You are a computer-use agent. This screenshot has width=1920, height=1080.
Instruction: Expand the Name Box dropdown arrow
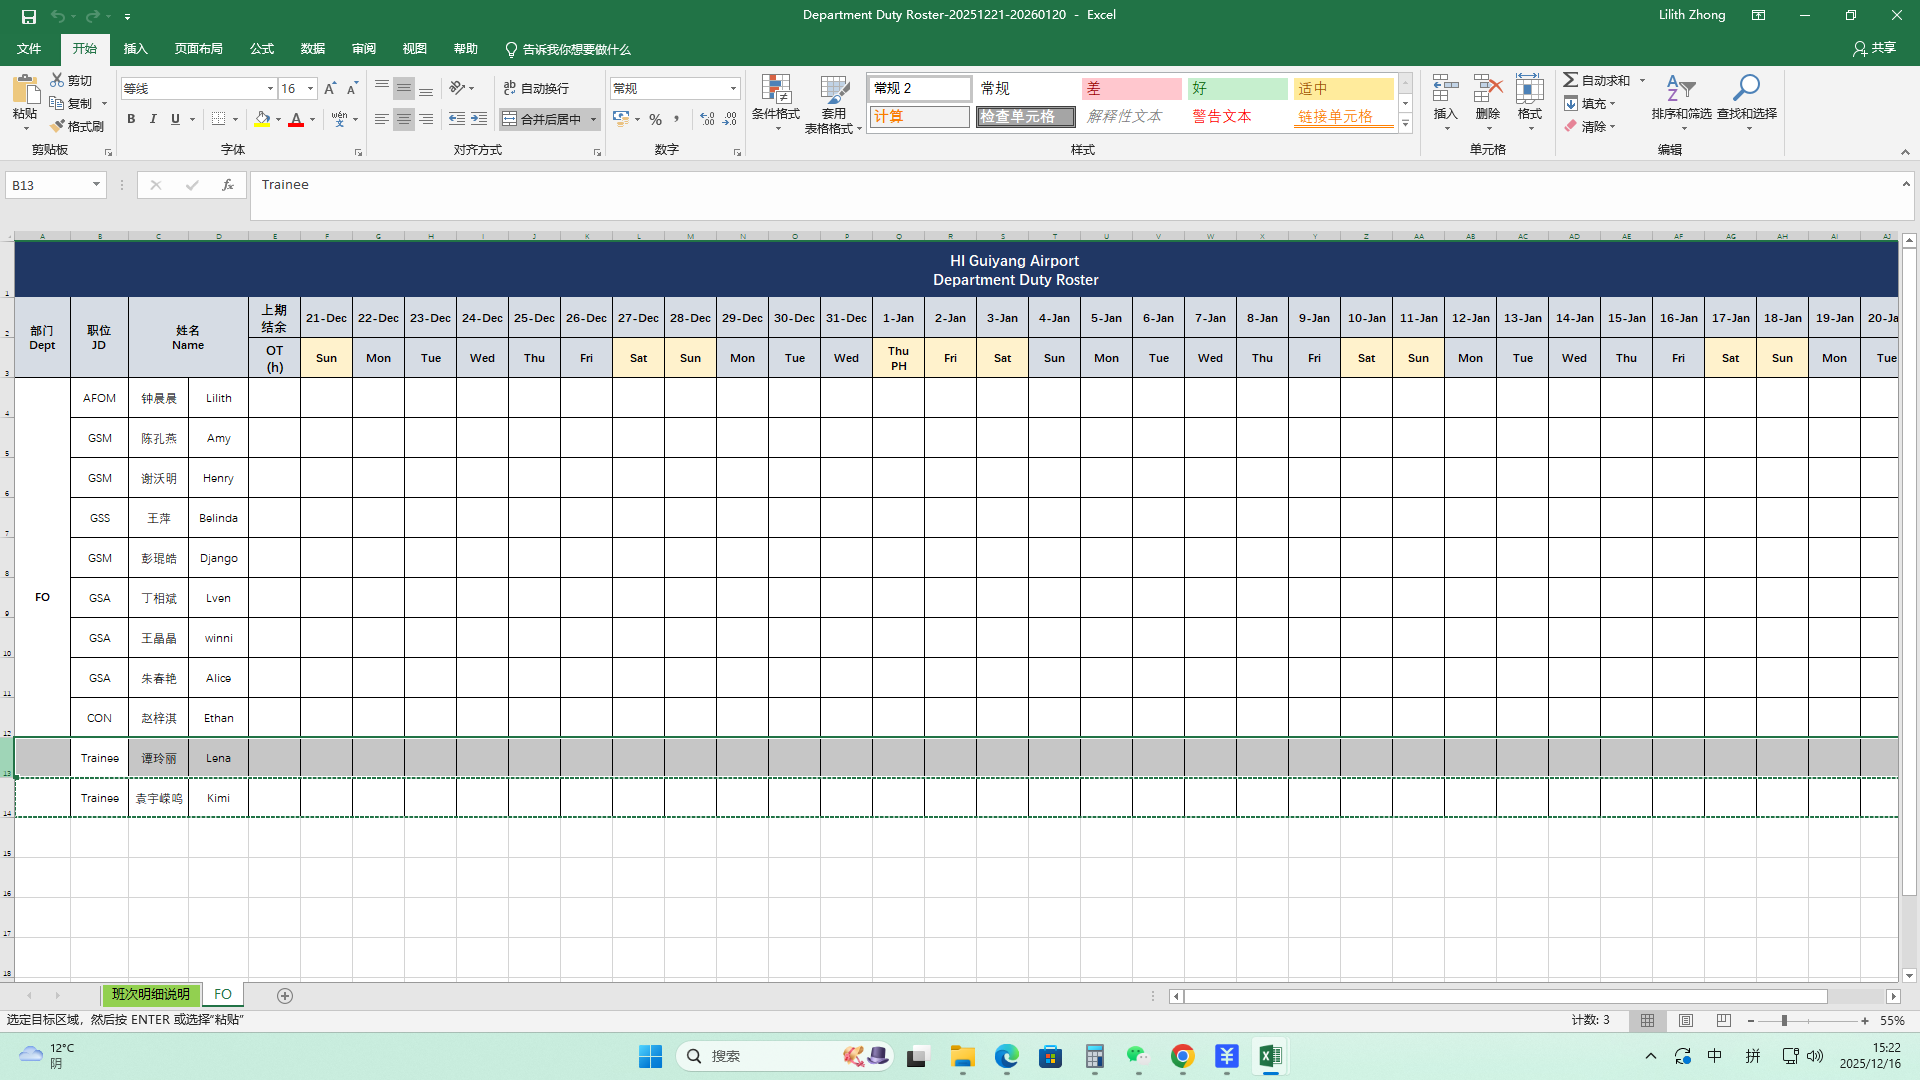point(96,185)
